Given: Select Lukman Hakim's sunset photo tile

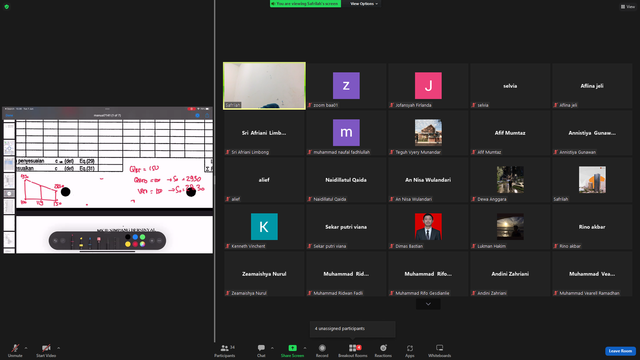Looking at the screenshot, I should point(510,227).
